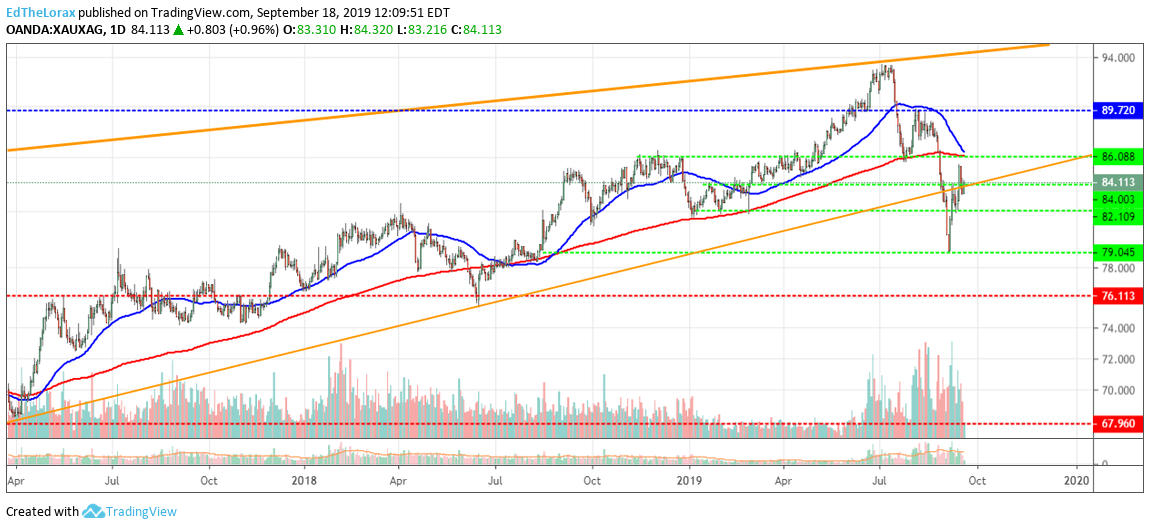
Task: Click the 2018 label on time axis
Action: pyautogui.click(x=303, y=481)
